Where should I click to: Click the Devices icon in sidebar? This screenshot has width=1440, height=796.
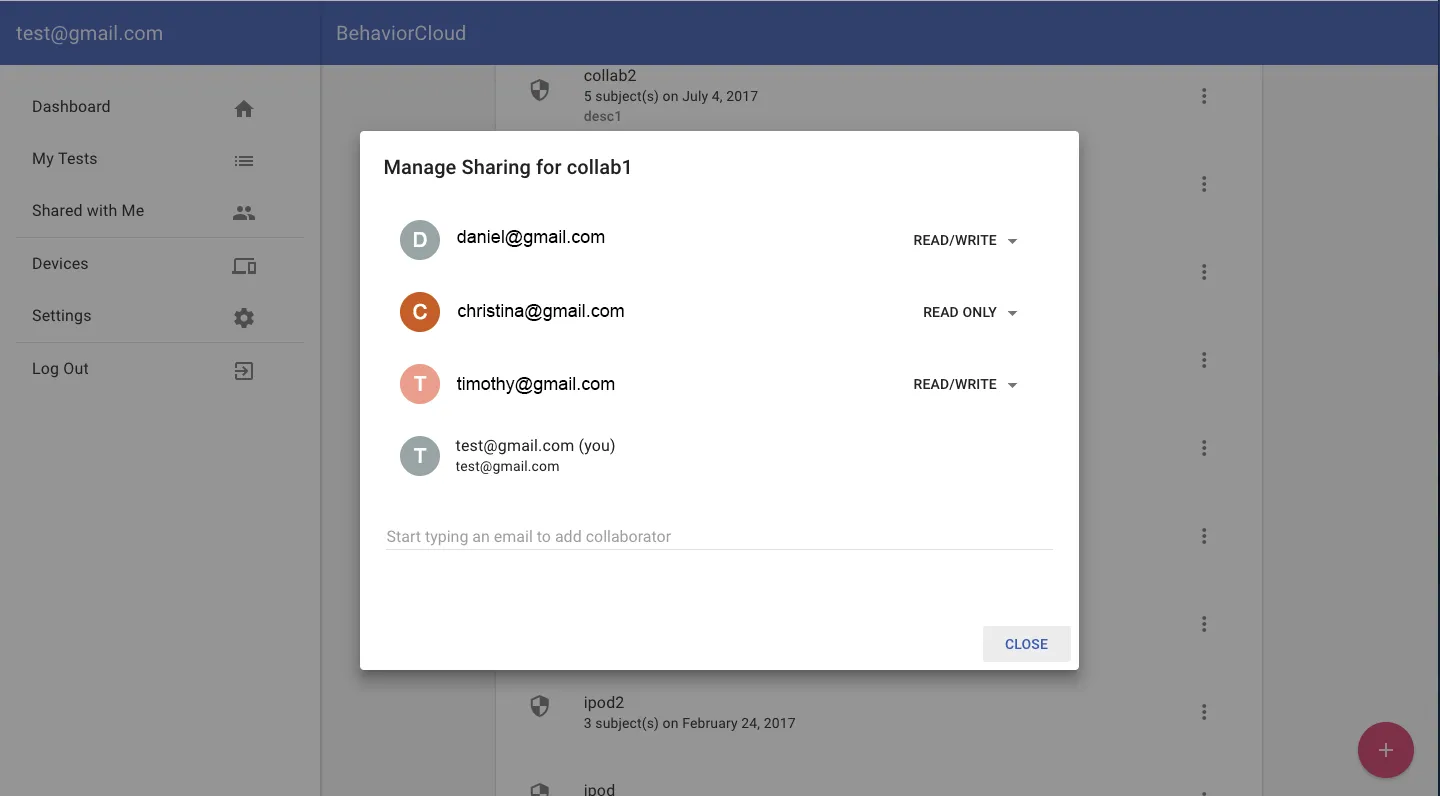tap(244, 266)
